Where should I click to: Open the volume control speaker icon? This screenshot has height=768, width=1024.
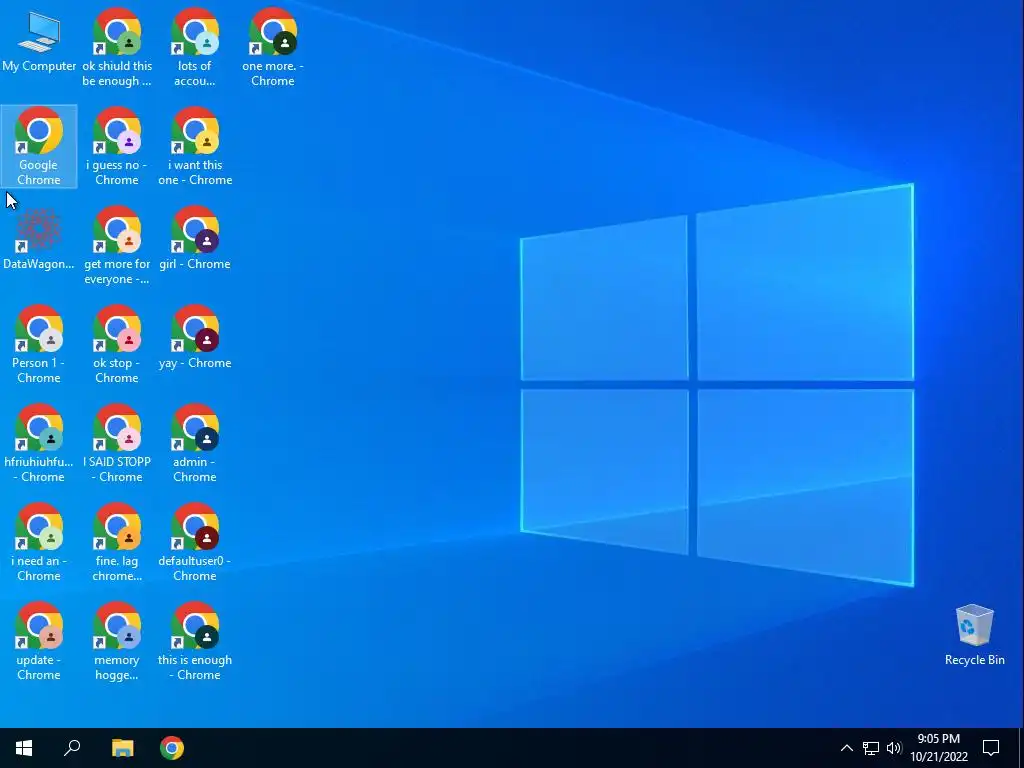pyautogui.click(x=893, y=748)
